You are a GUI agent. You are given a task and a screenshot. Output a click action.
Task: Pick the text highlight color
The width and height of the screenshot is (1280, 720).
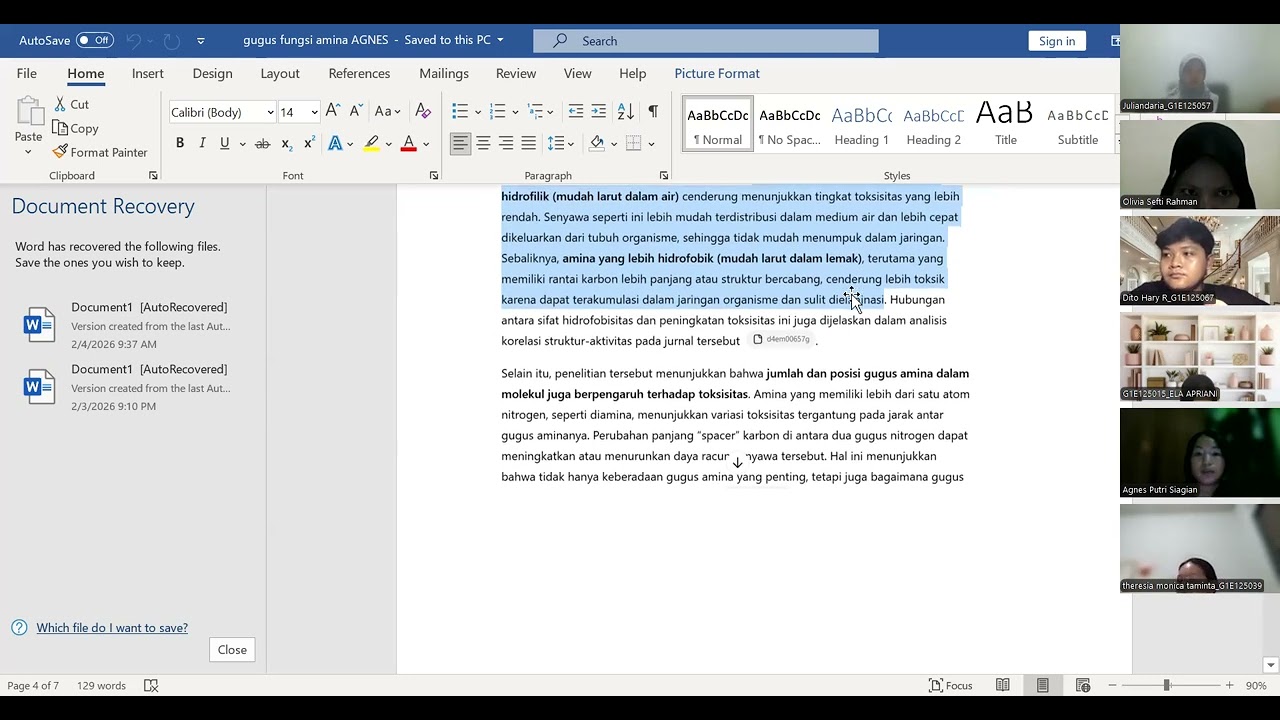click(x=371, y=143)
